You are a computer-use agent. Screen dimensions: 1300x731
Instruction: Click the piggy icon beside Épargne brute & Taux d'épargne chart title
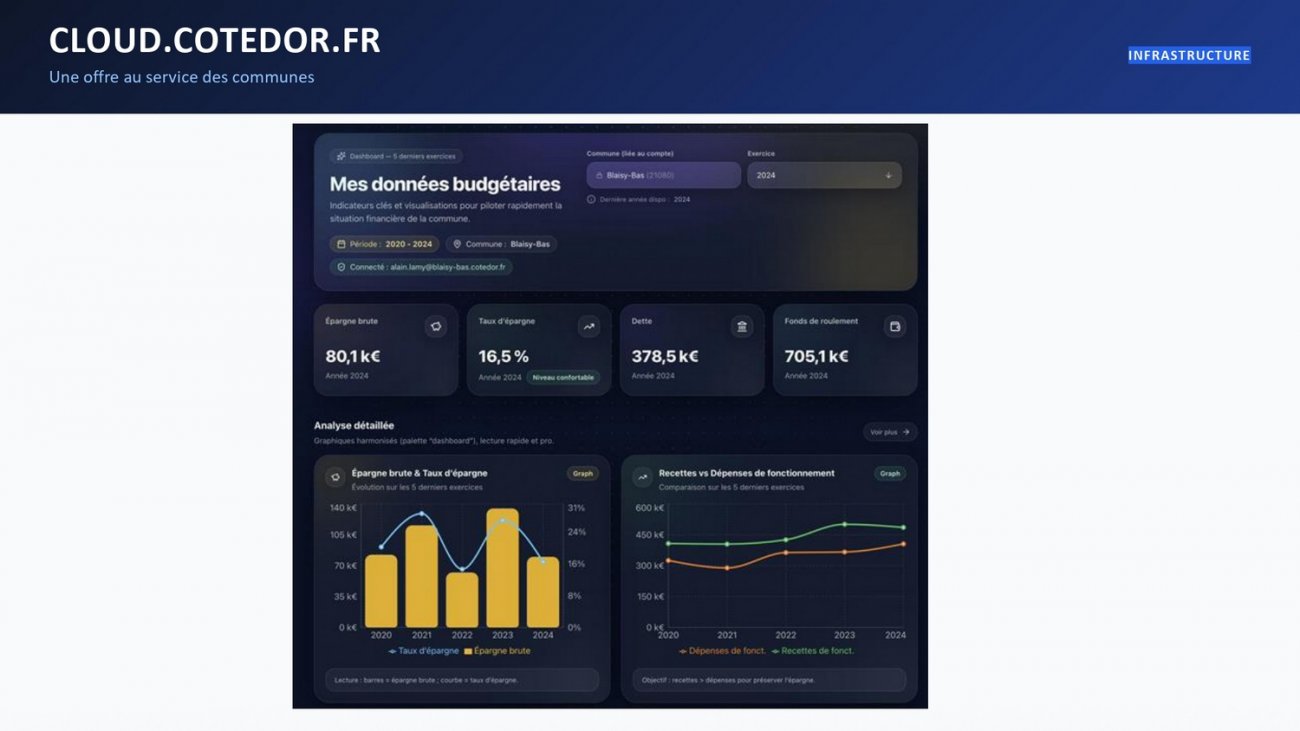[335, 478]
